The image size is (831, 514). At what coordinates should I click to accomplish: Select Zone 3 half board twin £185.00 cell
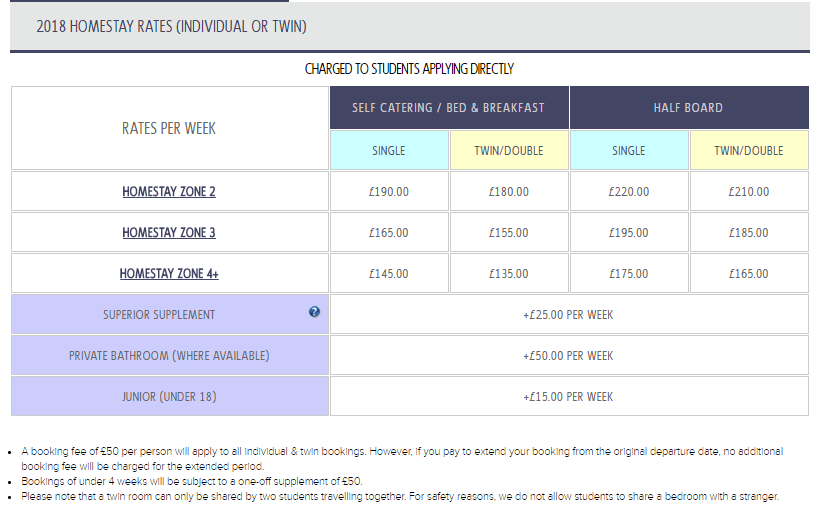[749, 233]
